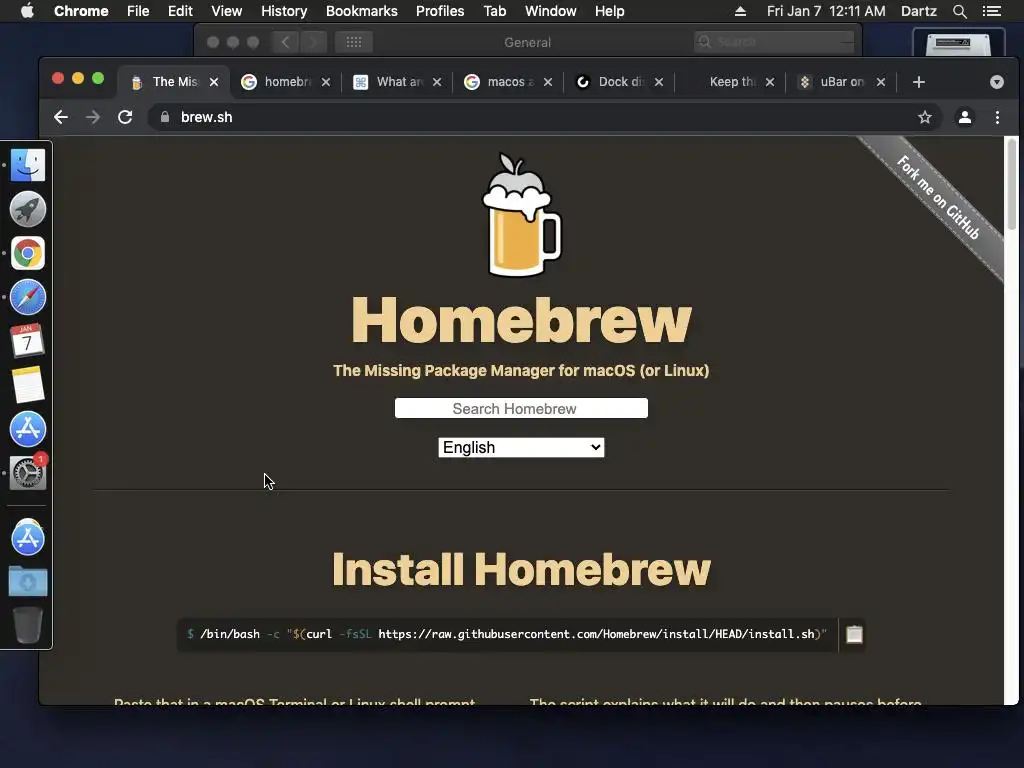
Task: Open Chrome three-dot menu
Action: pos(997,117)
